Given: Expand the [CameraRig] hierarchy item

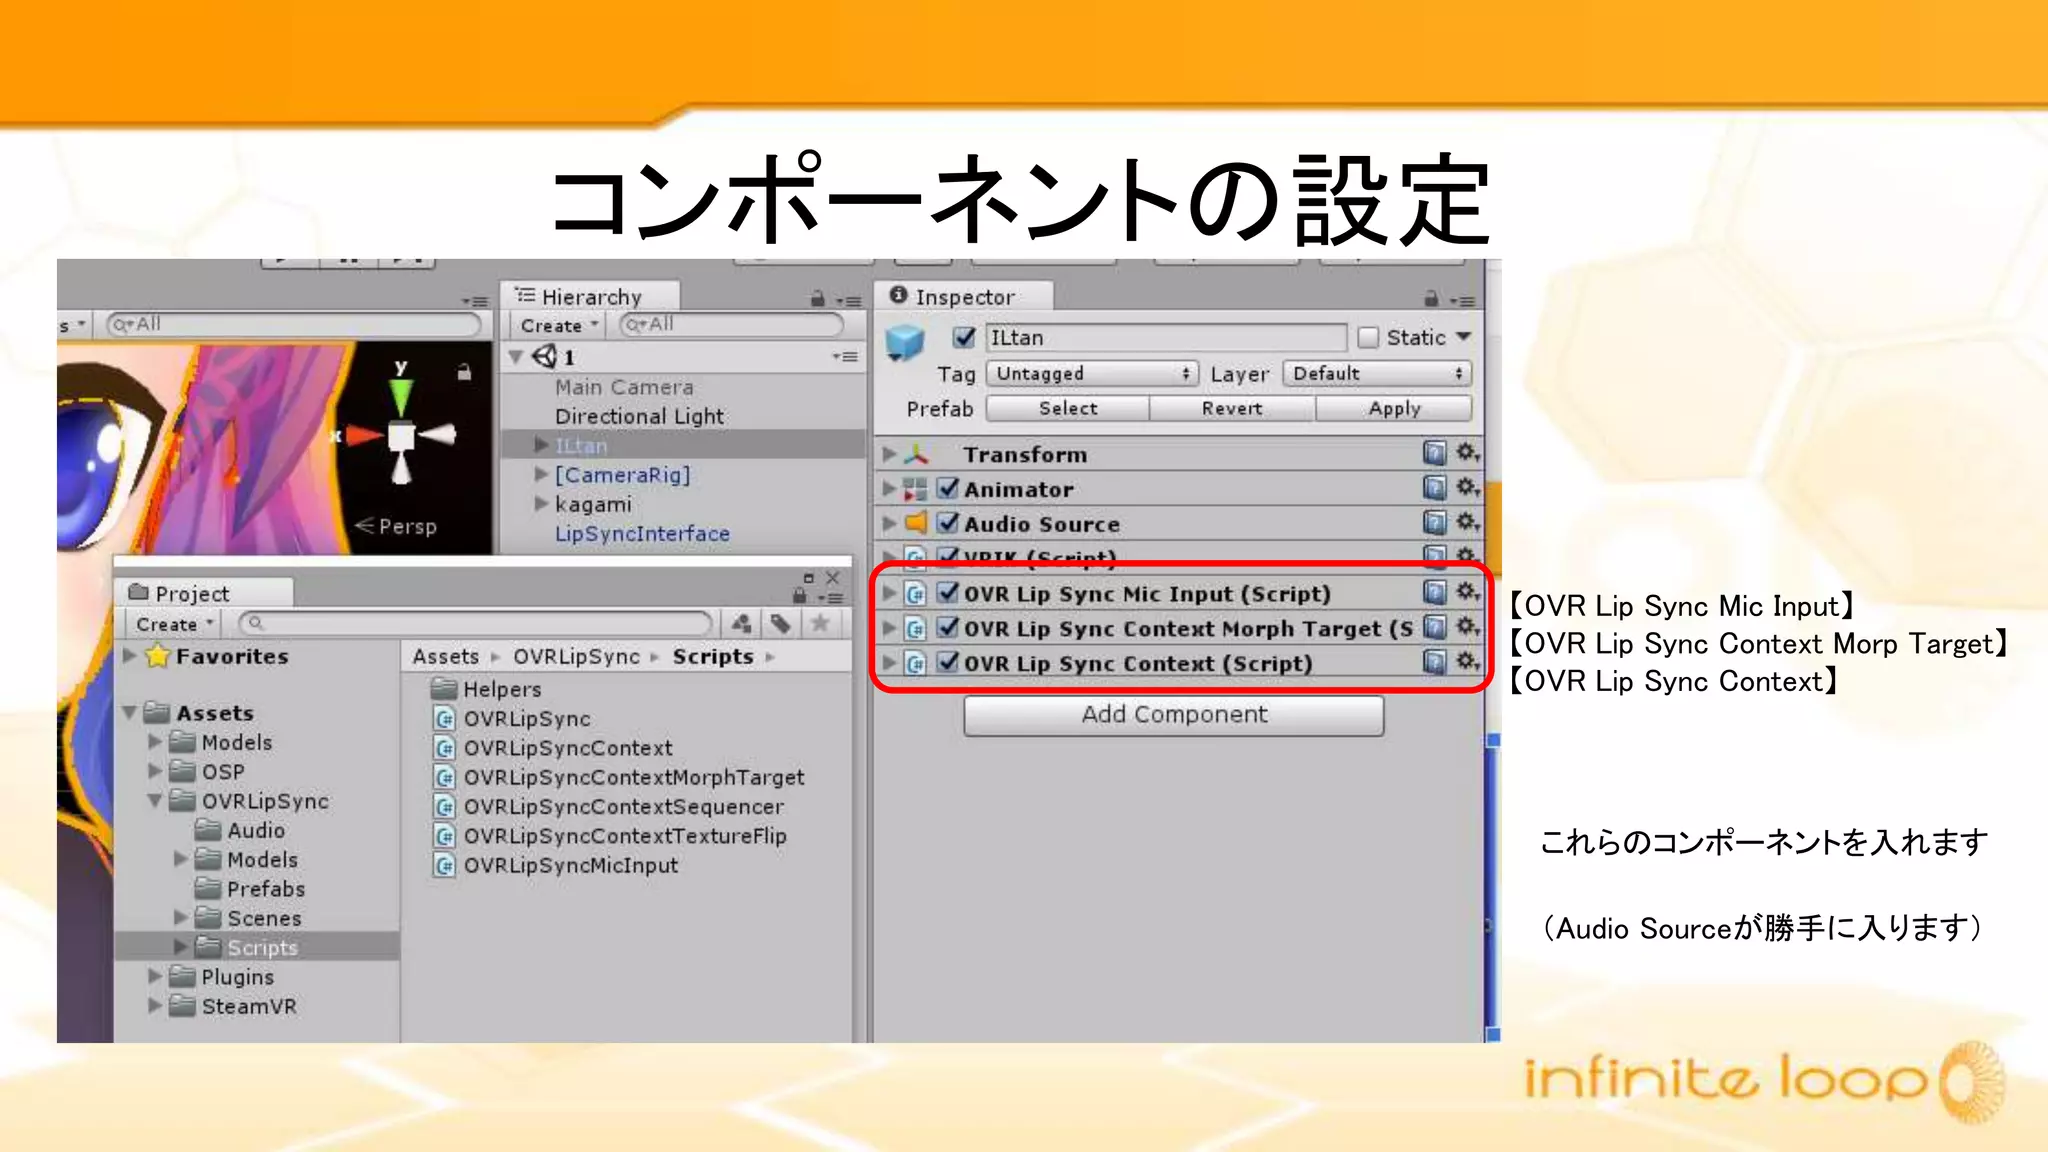Looking at the screenshot, I should click(541, 474).
